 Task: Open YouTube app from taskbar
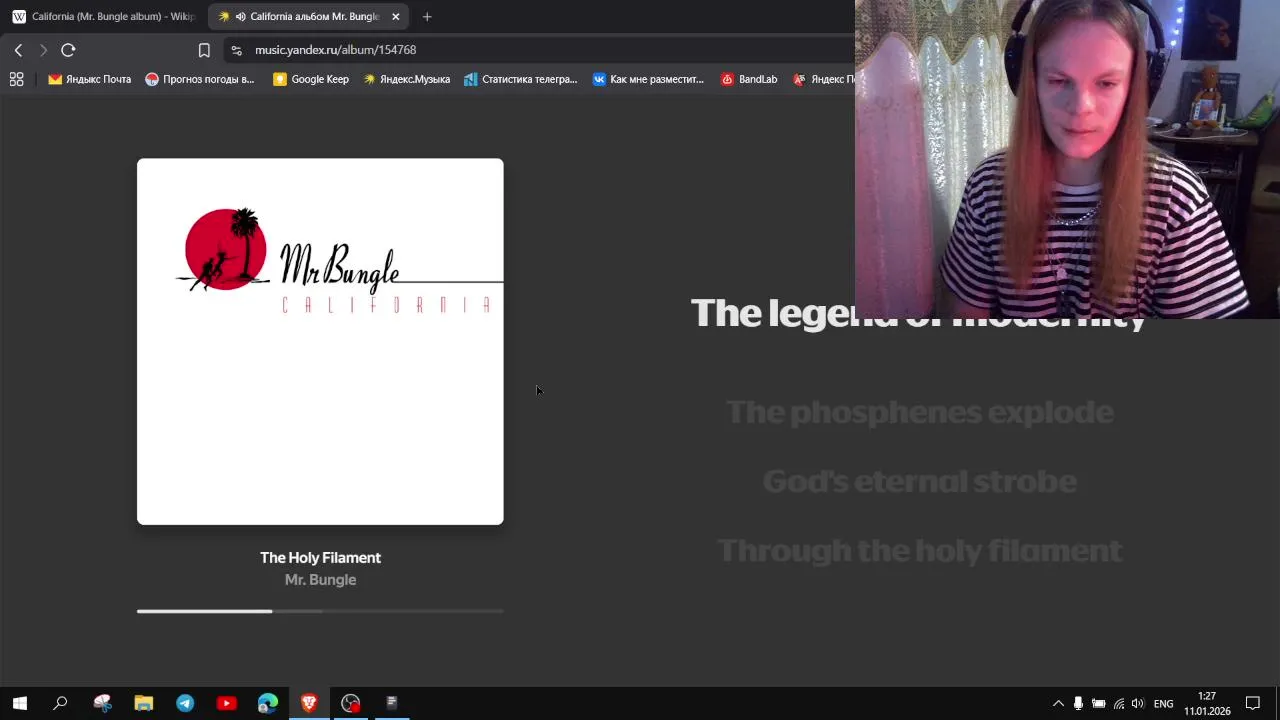click(x=226, y=703)
